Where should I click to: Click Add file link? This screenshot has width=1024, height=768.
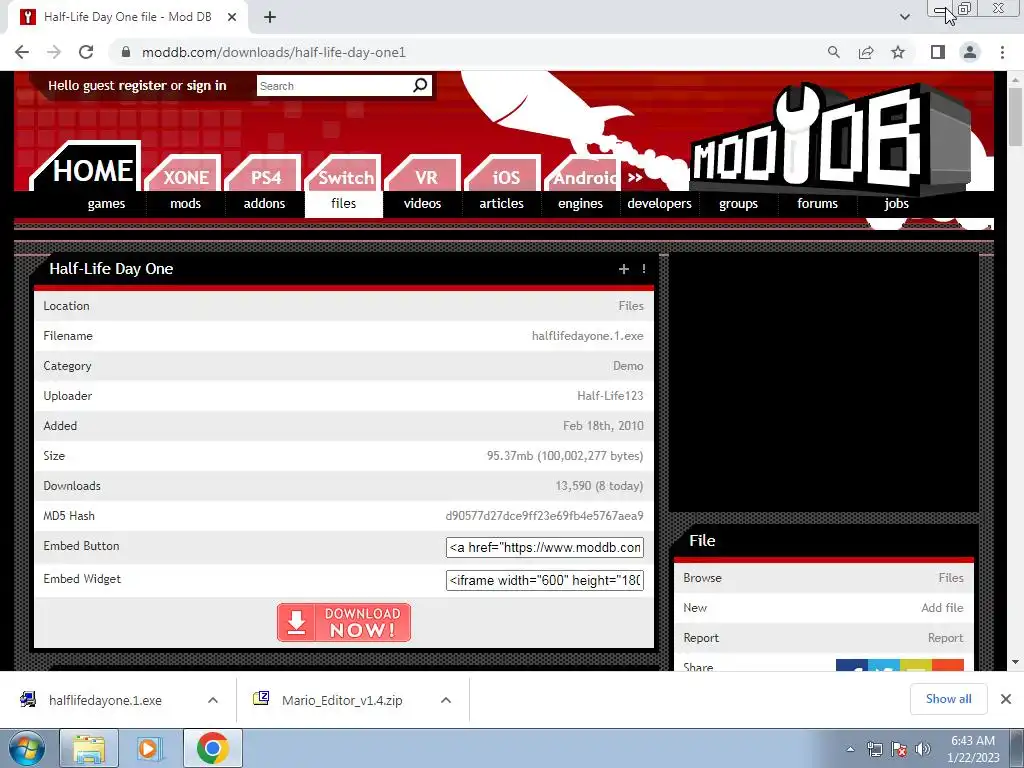point(942,608)
